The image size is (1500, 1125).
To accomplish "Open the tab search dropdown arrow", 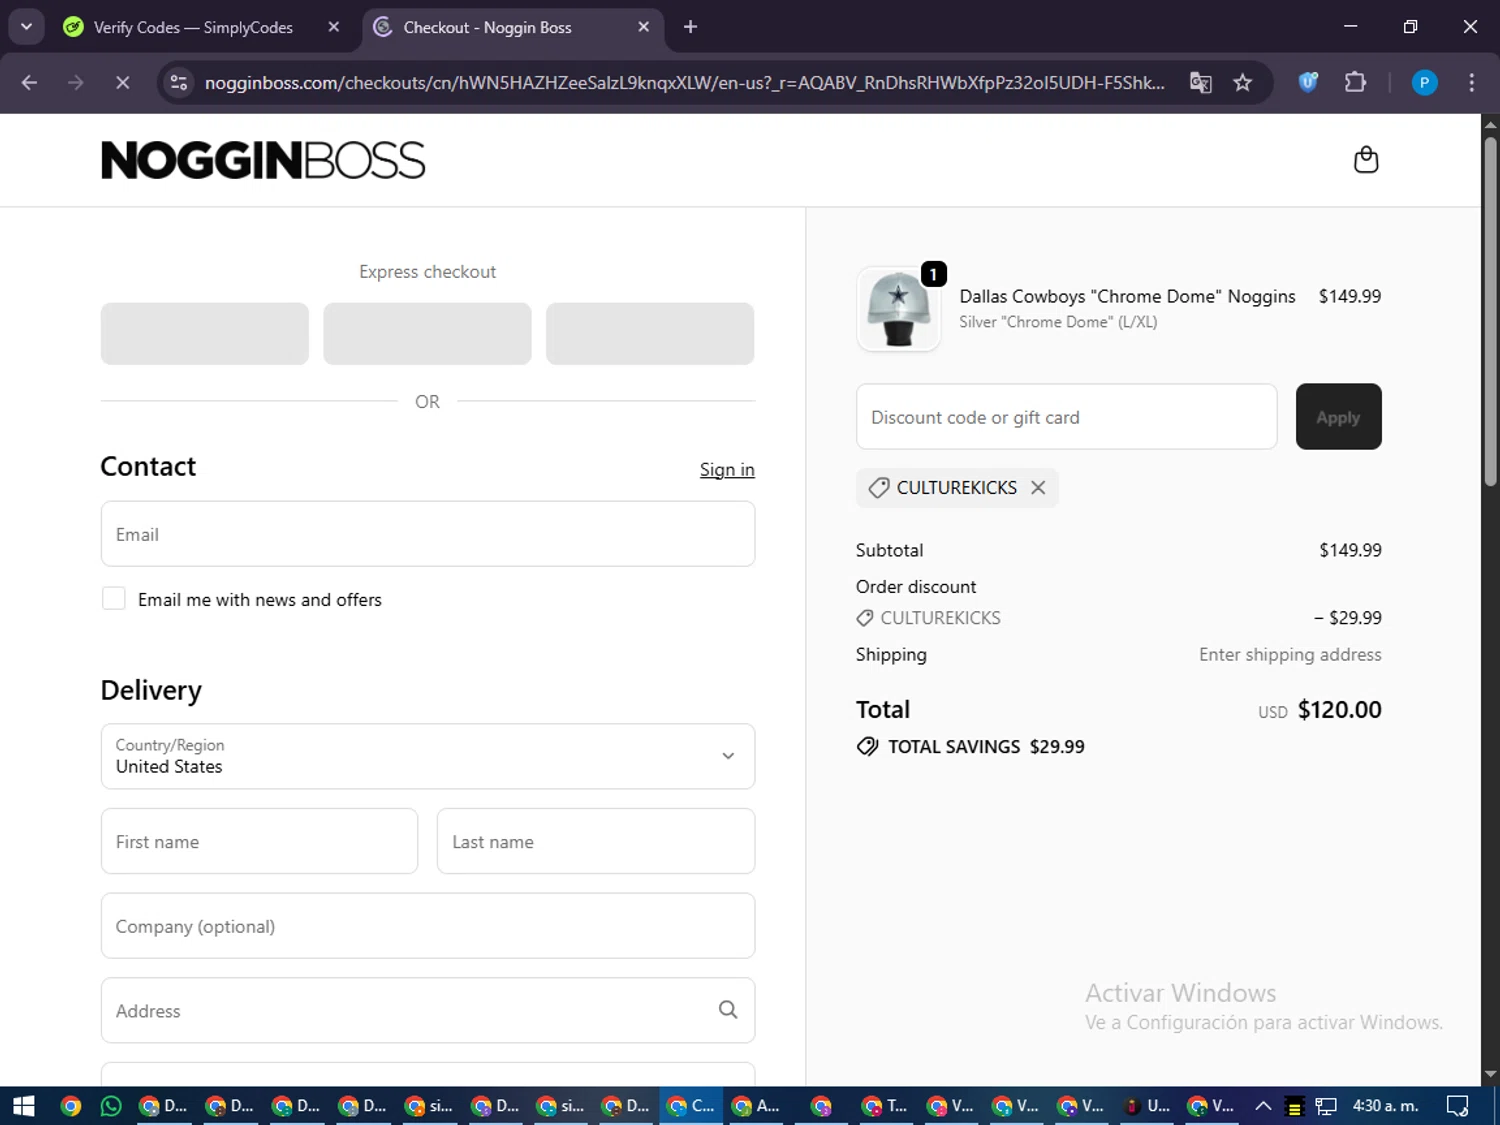I will pyautogui.click(x=27, y=27).
